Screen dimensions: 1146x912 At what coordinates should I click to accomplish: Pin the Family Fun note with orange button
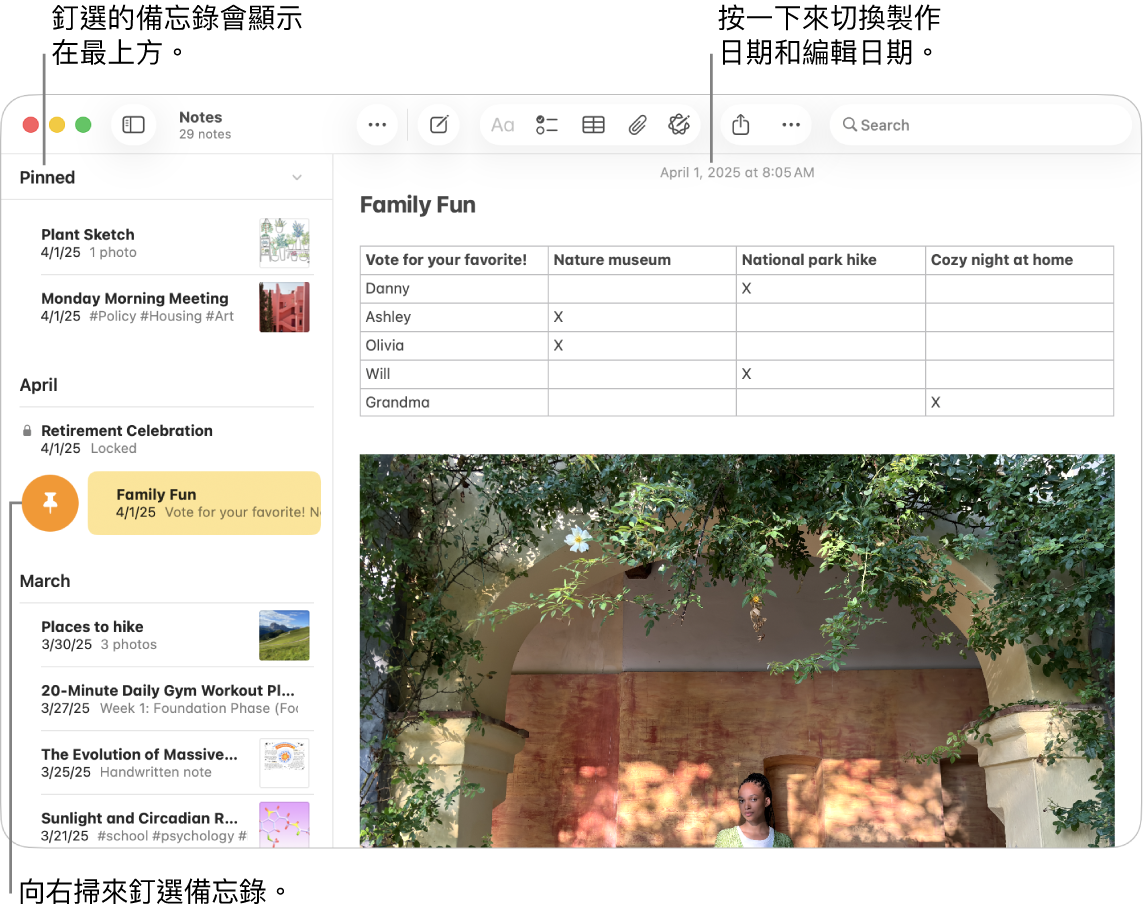[50, 502]
